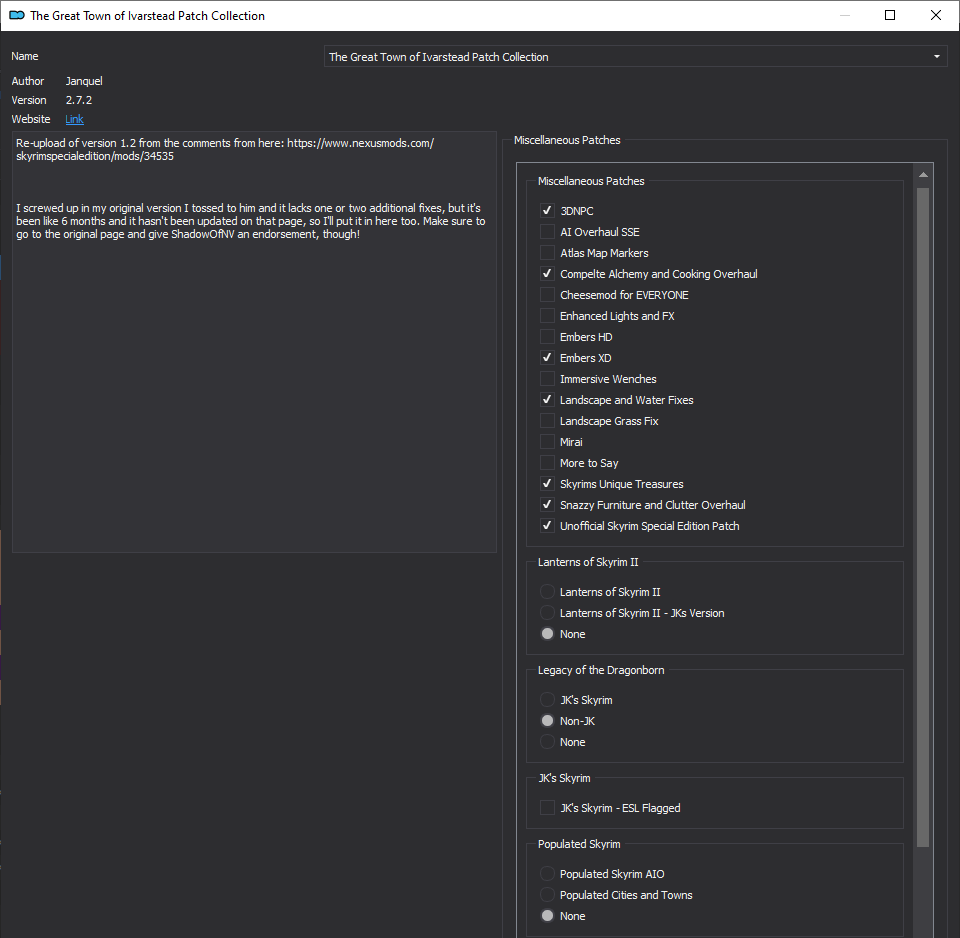Select None under Lanterns of Skyrim II
The width and height of the screenshot is (960, 938).
coord(547,634)
